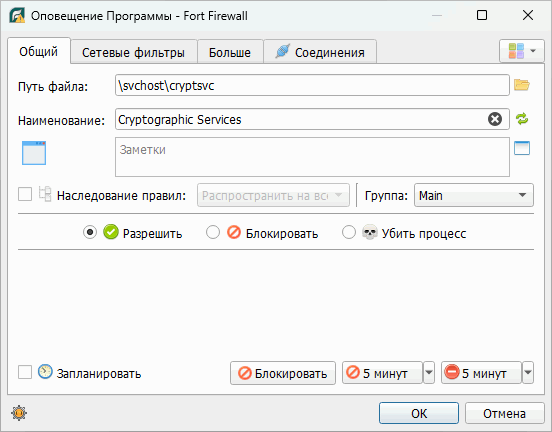Image resolution: width=552 pixels, height=432 pixels.
Task: Select the Блокировать radio button
Action: tap(213, 232)
